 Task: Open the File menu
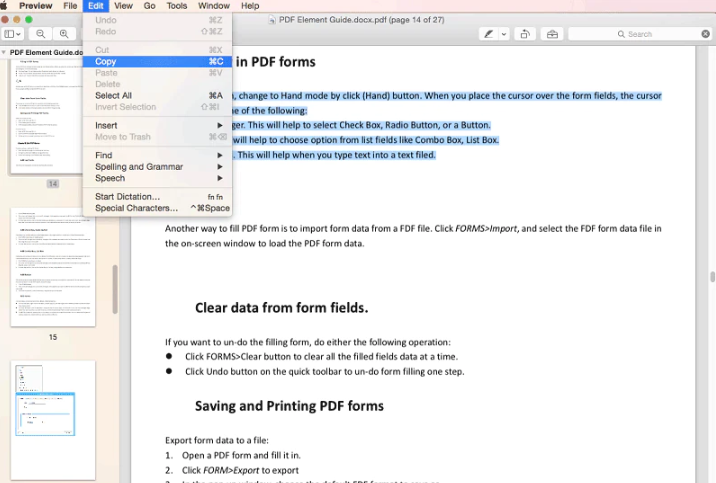(x=70, y=6)
